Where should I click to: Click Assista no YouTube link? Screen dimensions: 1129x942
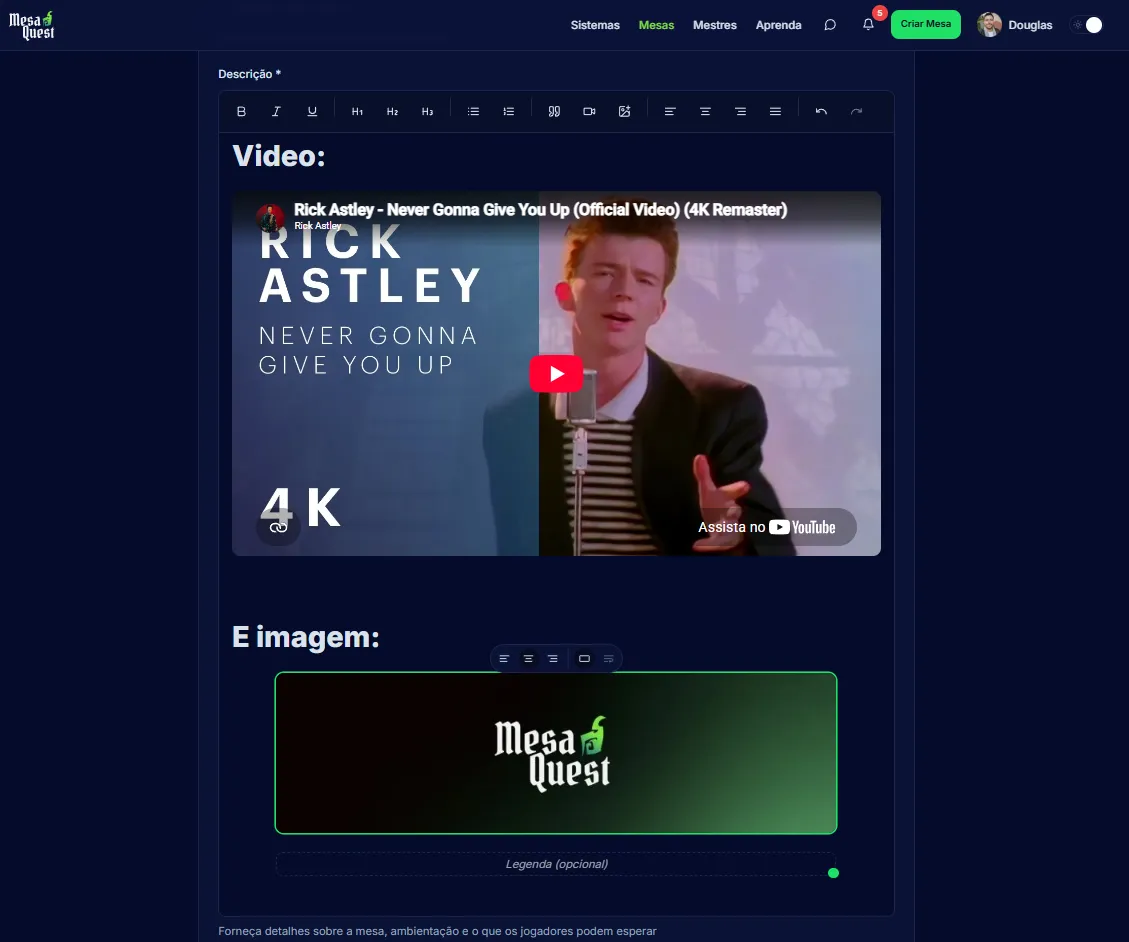pyautogui.click(x=767, y=527)
